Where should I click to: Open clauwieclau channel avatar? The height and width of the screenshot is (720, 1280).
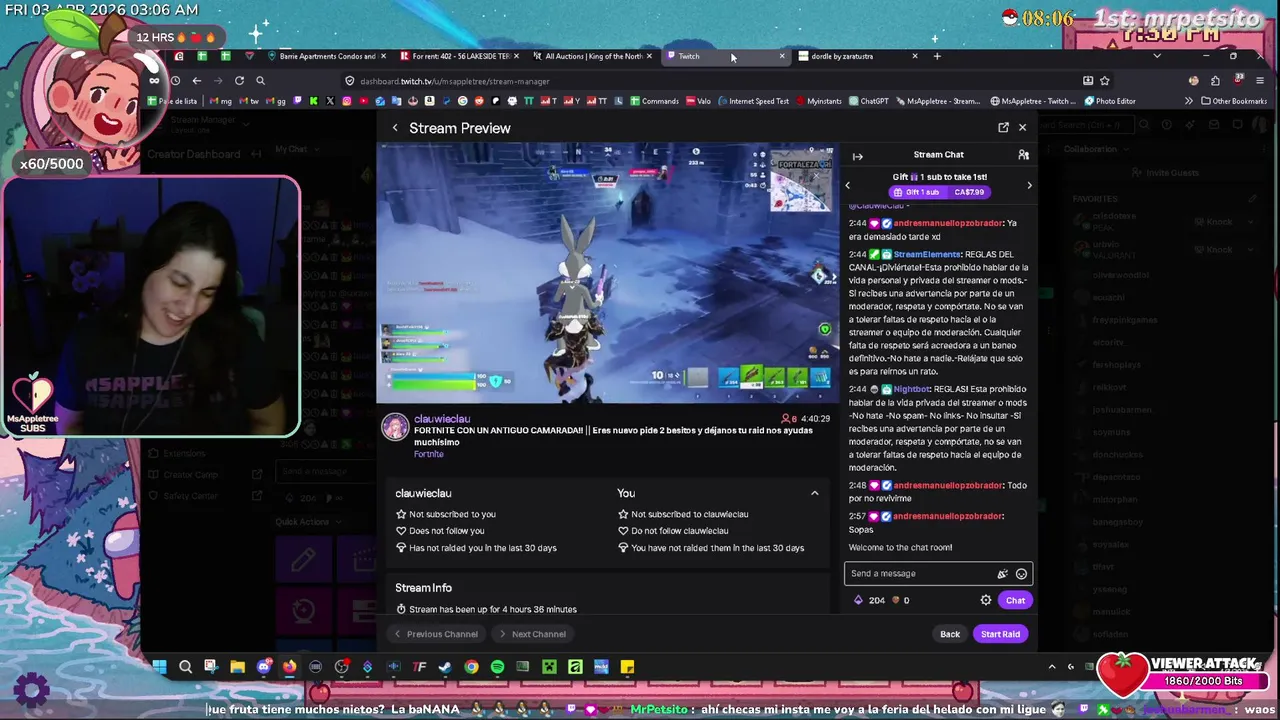pyautogui.click(x=395, y=427)
